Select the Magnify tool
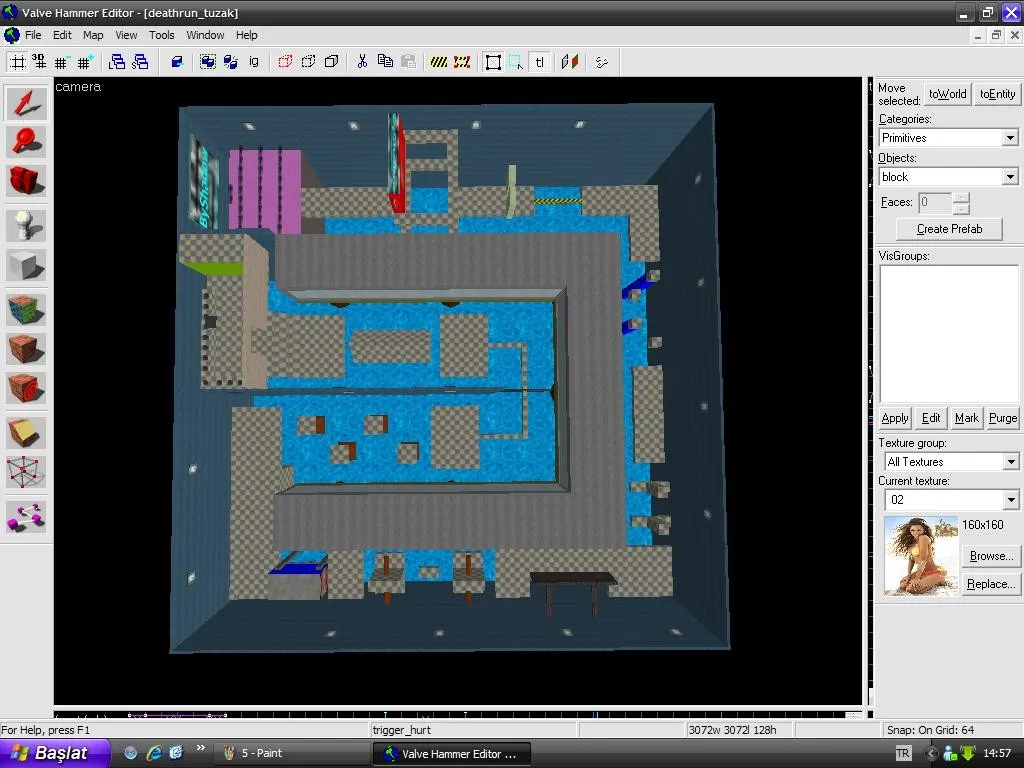1024x768 pixels. click(x=26, y=142)
